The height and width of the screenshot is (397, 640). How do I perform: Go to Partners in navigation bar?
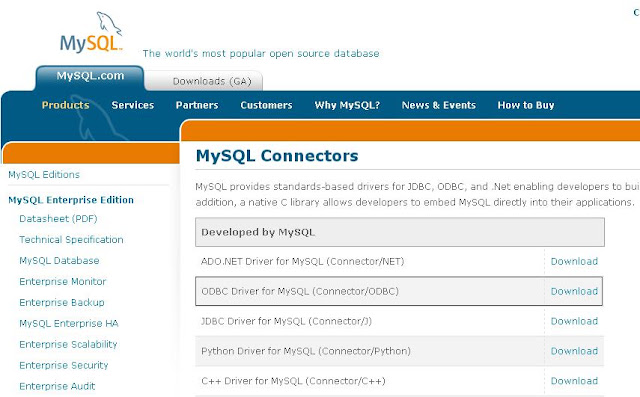tap(197, 105)
